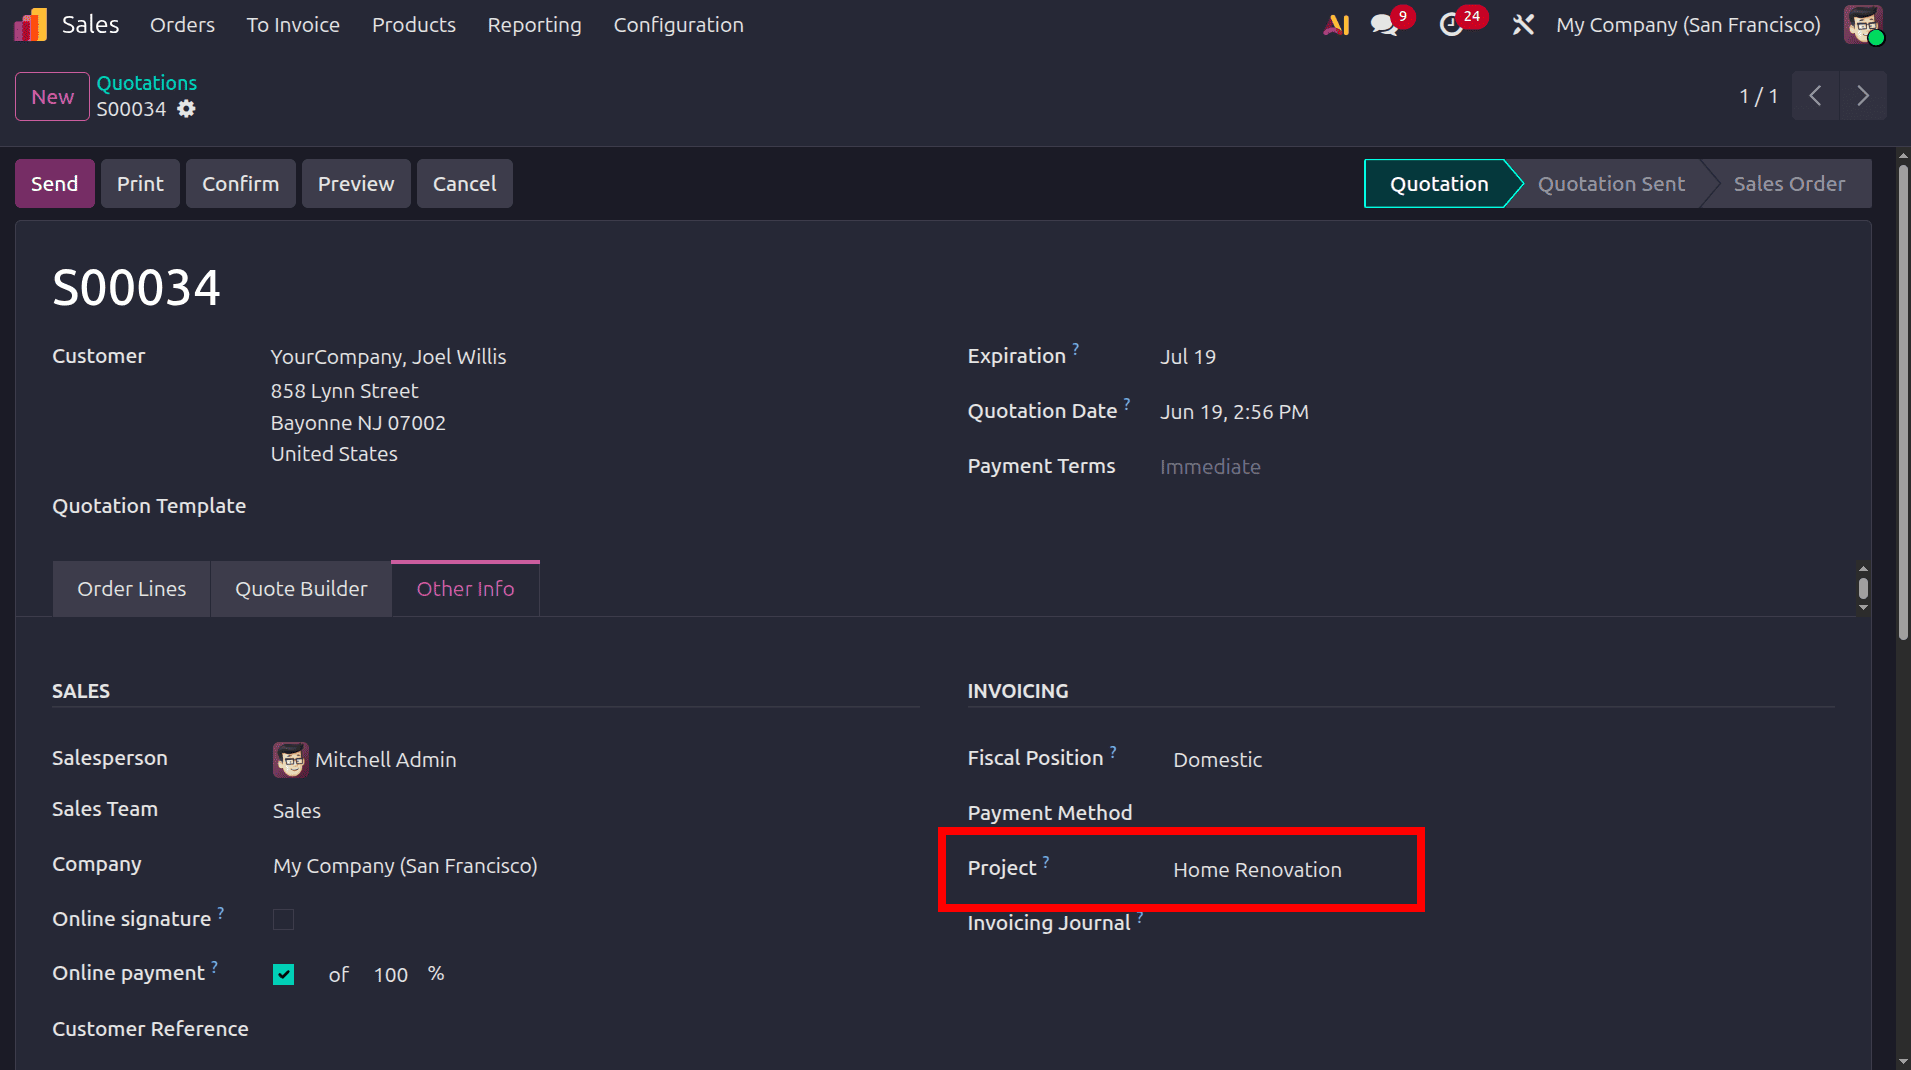This screenshot has height=1070, width=1911.
Task: Click the Send button
Action: point(55,184)
